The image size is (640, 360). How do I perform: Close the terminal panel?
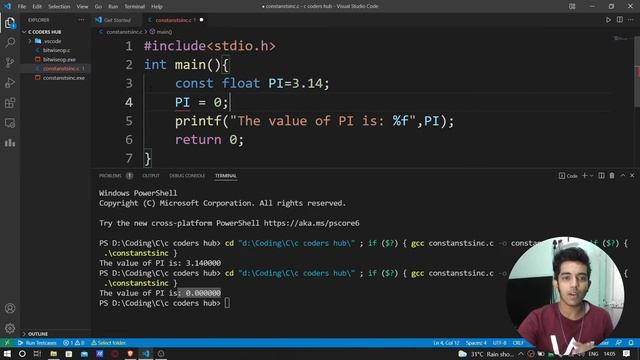coord(632,176)
